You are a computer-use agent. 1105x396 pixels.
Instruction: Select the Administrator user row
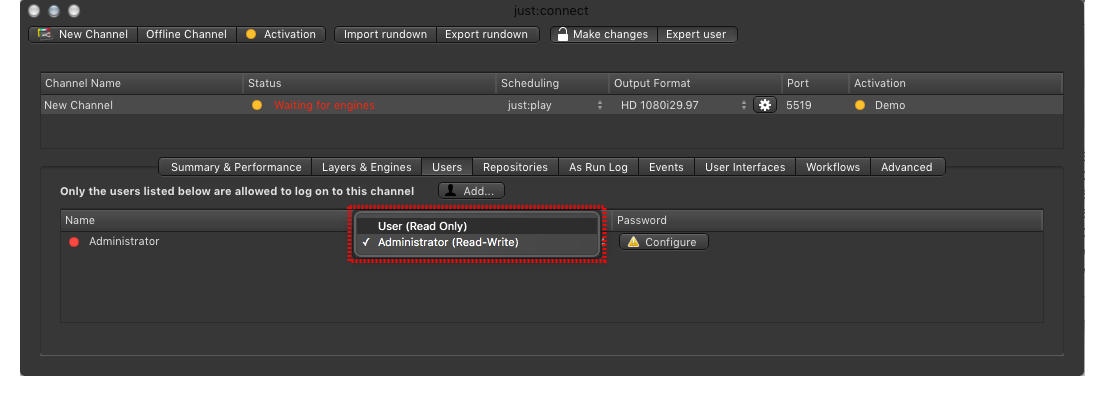(551, 242)
